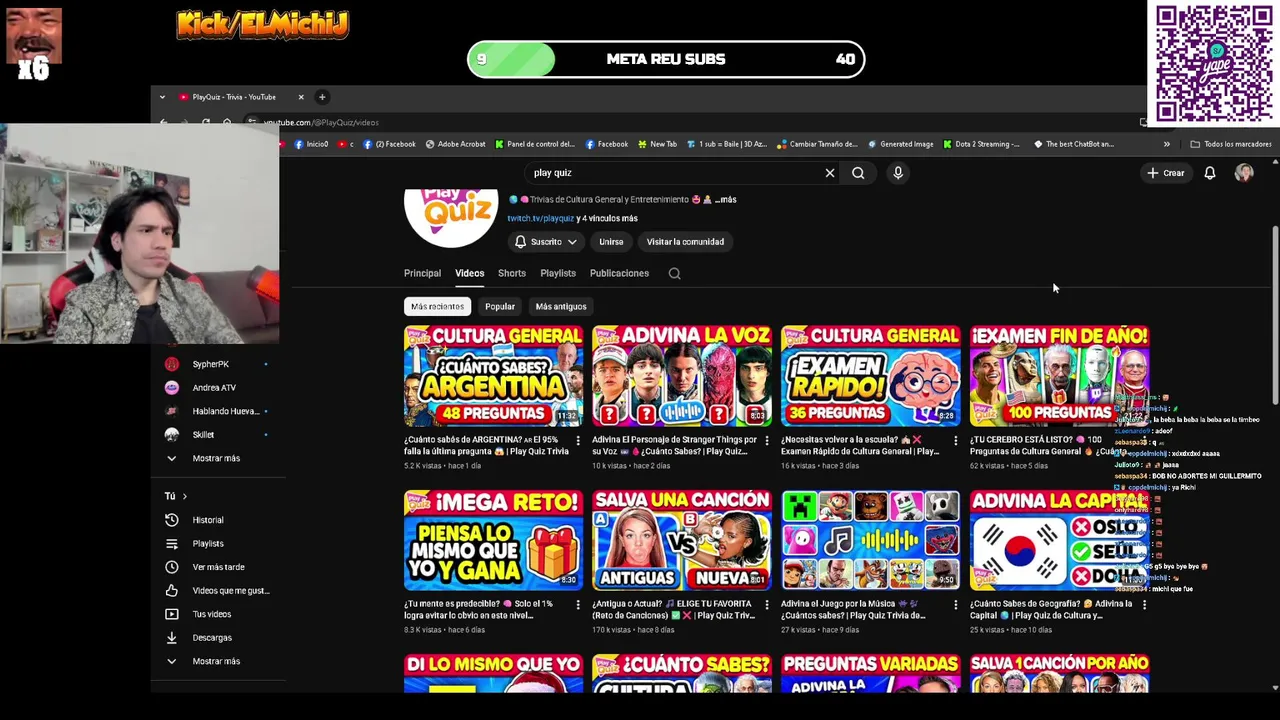Click the page vertical scrollbar

click(x=1275, y=315)
